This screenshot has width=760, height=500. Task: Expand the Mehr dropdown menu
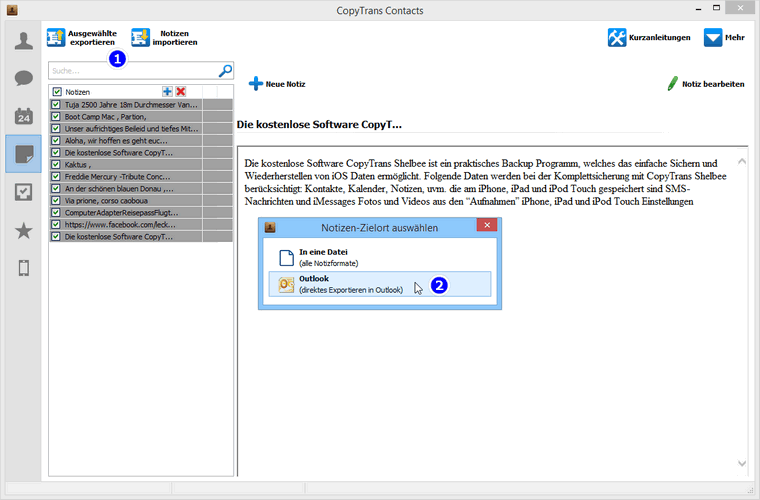725,38
